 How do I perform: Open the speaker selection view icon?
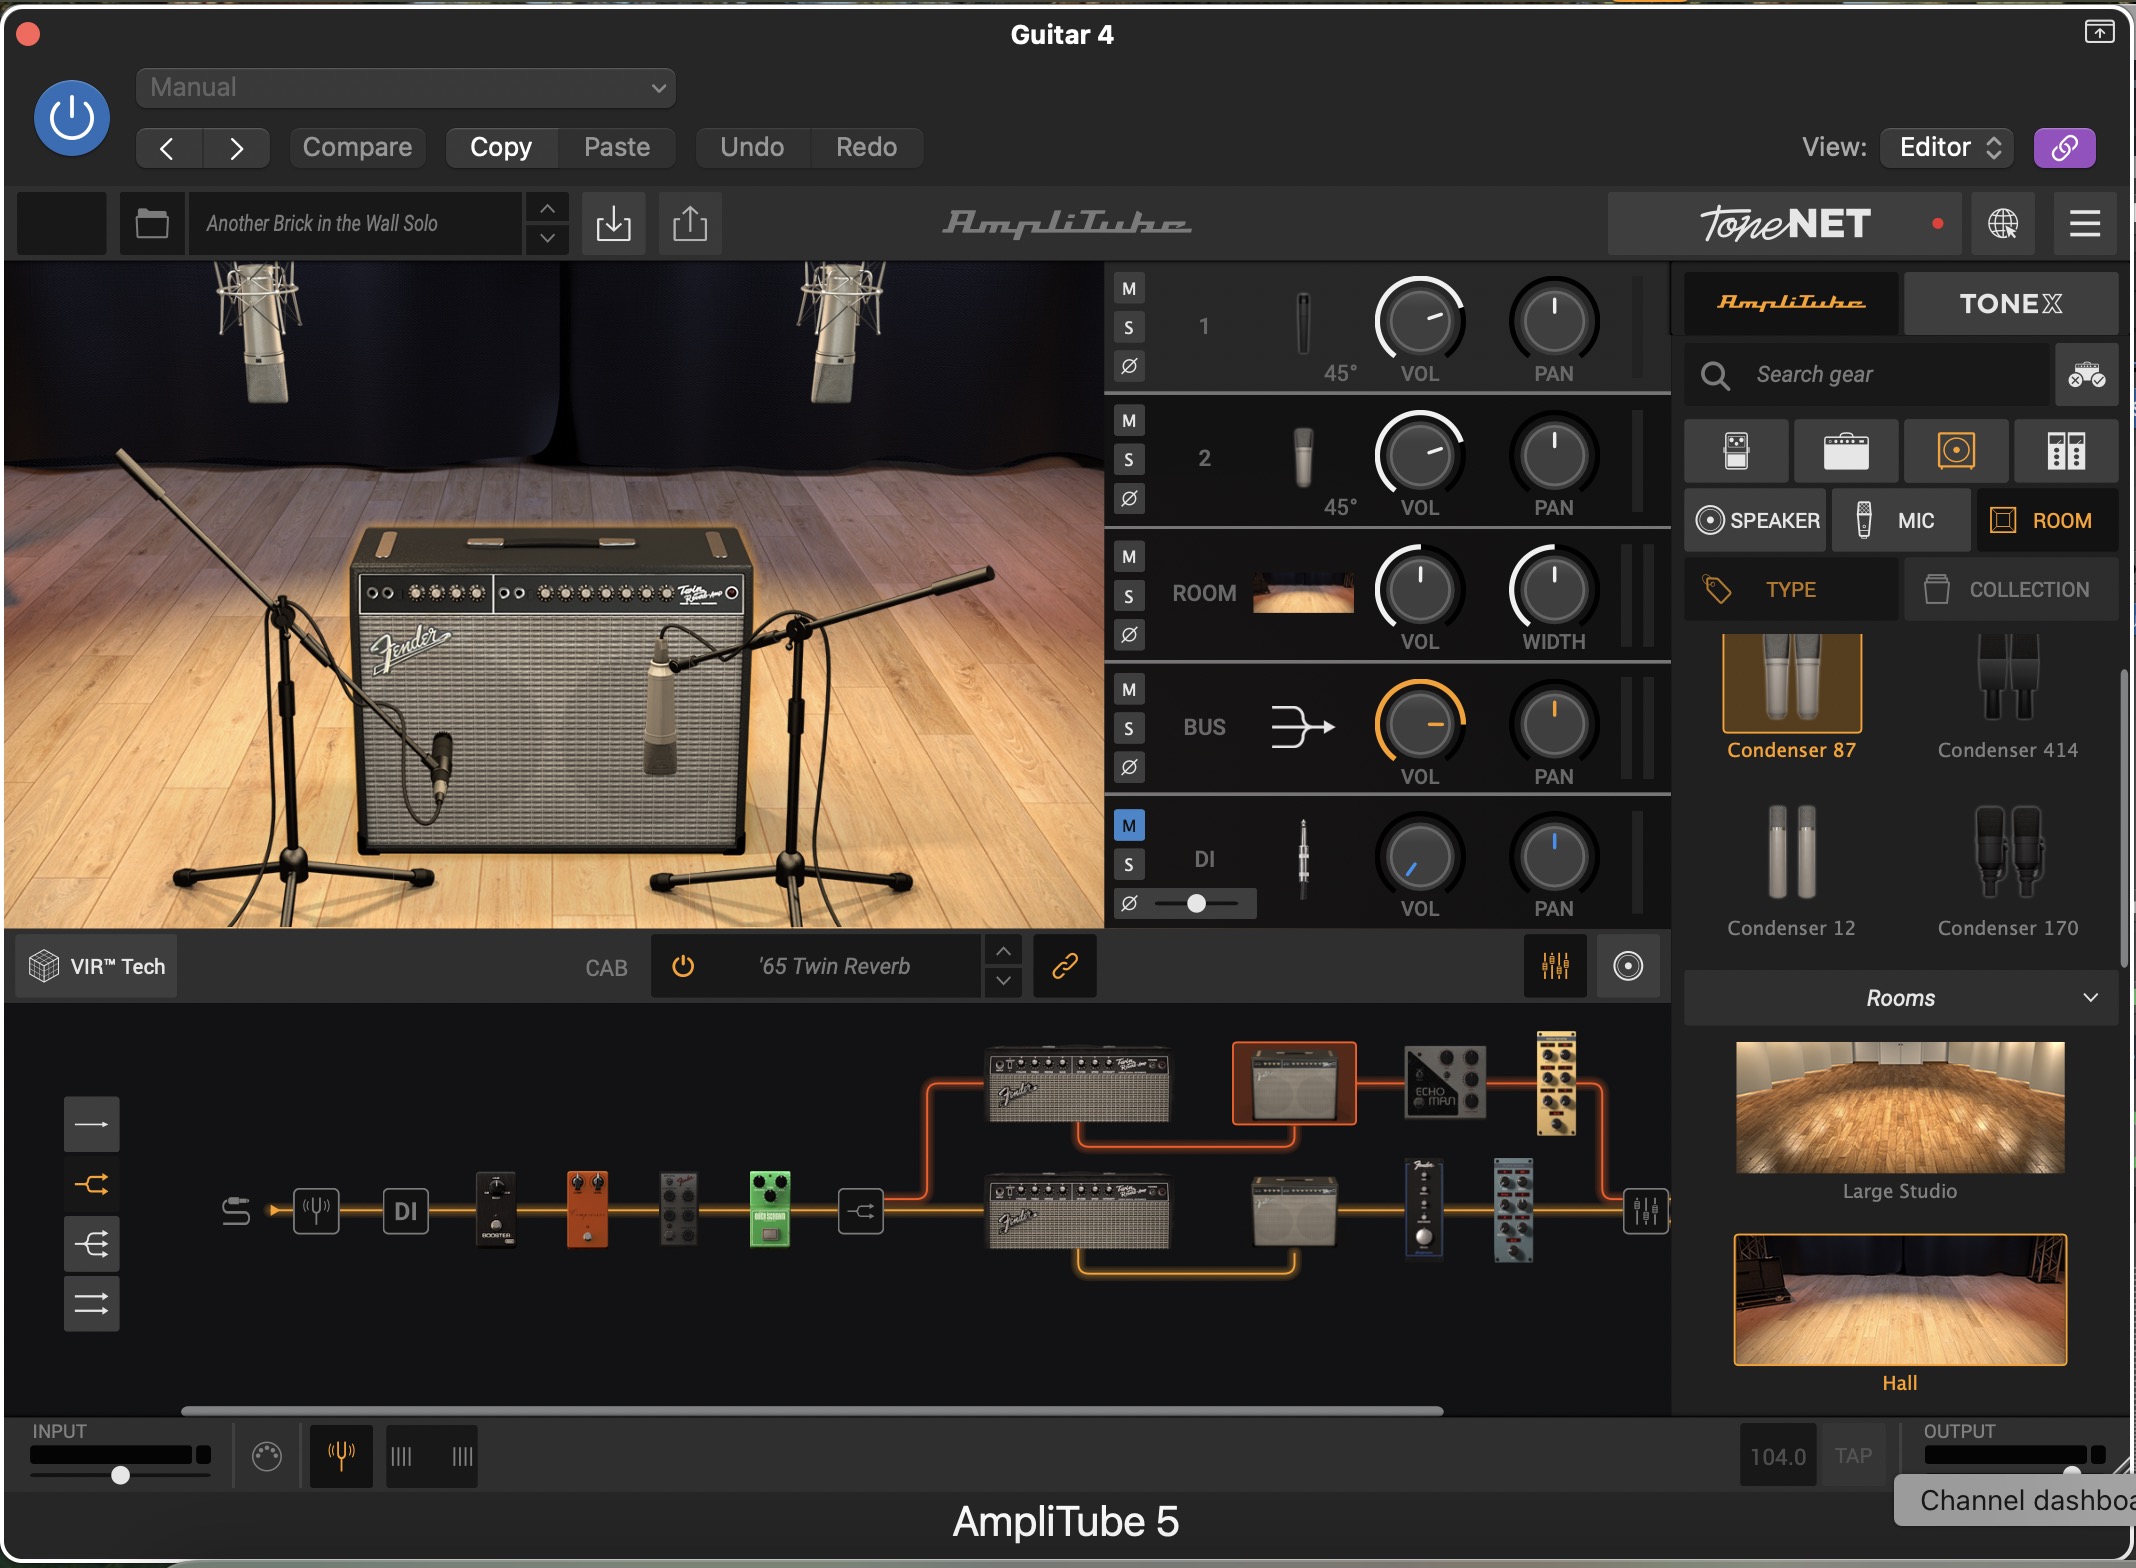[1628, 966]
